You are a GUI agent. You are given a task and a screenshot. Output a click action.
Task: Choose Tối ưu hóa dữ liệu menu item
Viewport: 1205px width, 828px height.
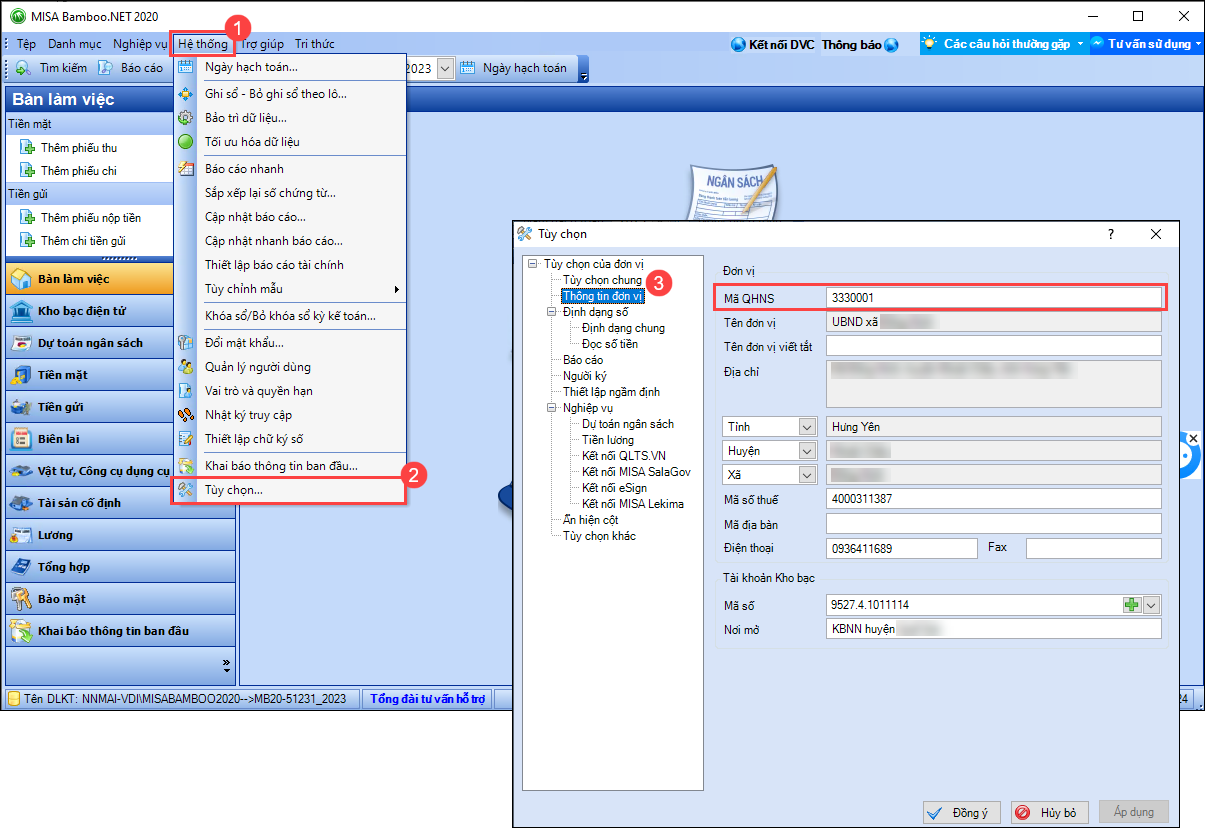pos(290,142)
